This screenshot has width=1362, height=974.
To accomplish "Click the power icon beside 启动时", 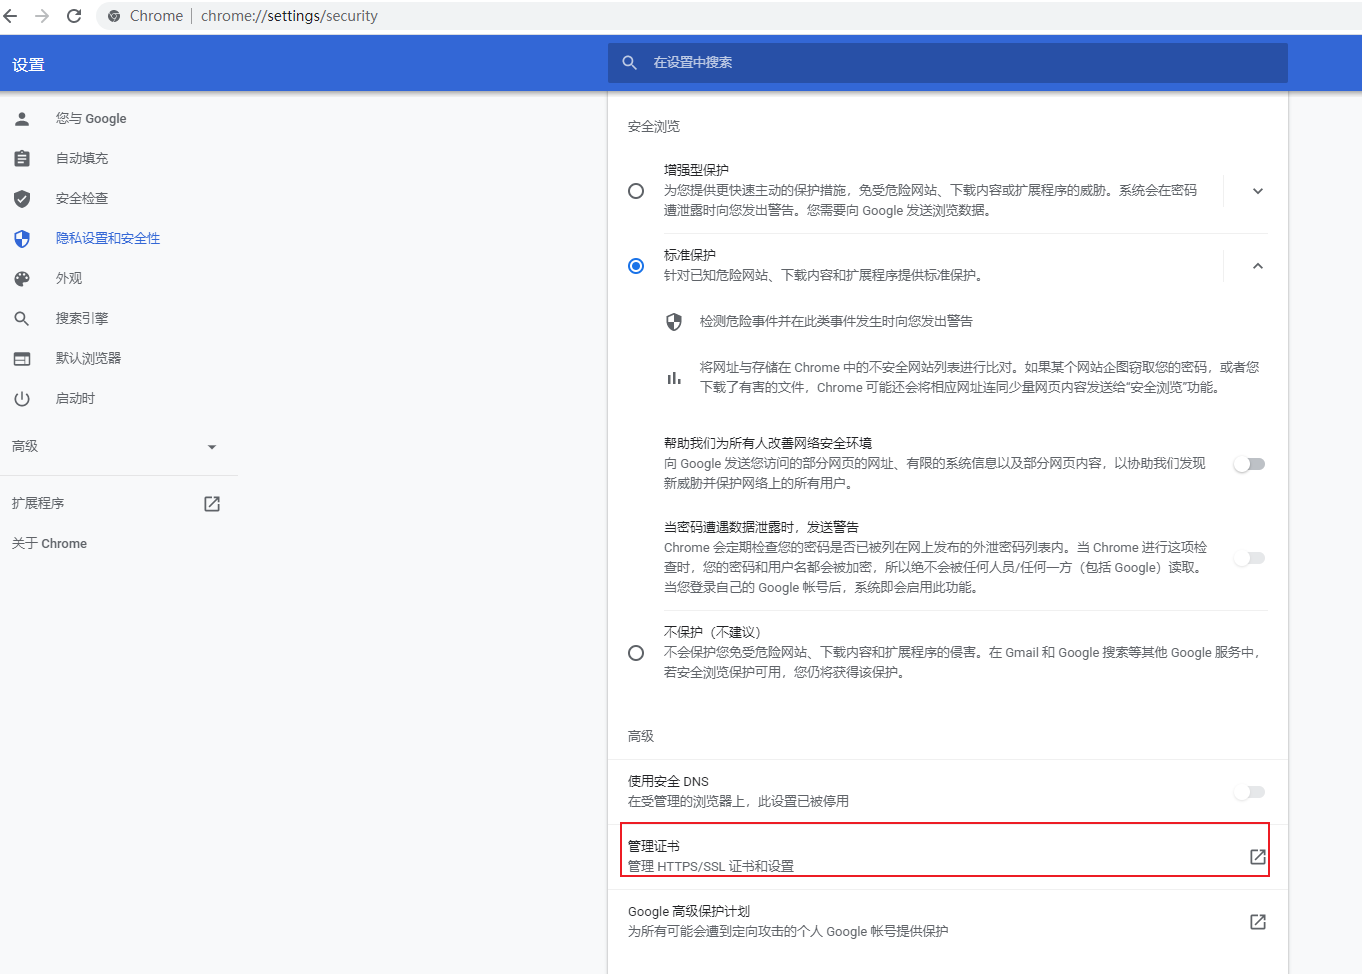I will pyautogui.click(x=22, y=399).
